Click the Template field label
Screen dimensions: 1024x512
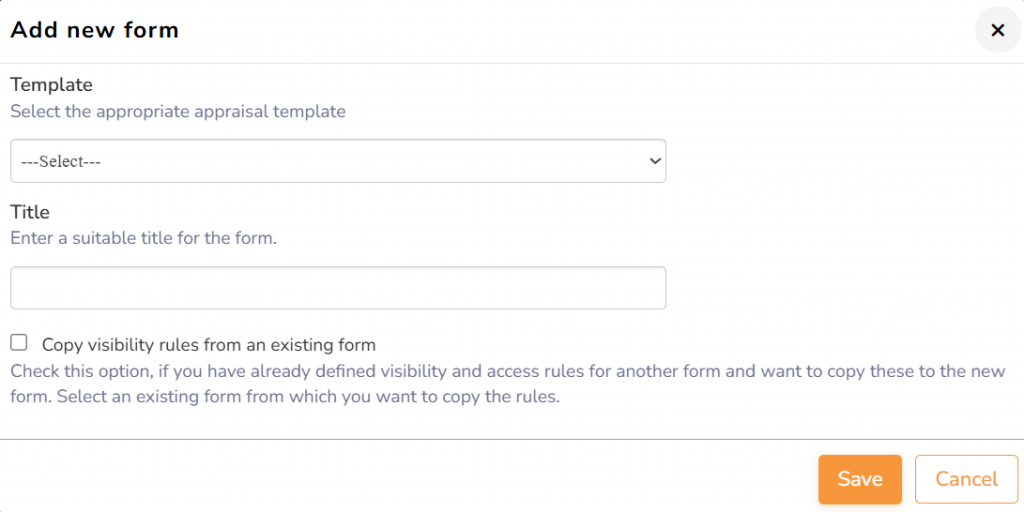click(51, 85)
